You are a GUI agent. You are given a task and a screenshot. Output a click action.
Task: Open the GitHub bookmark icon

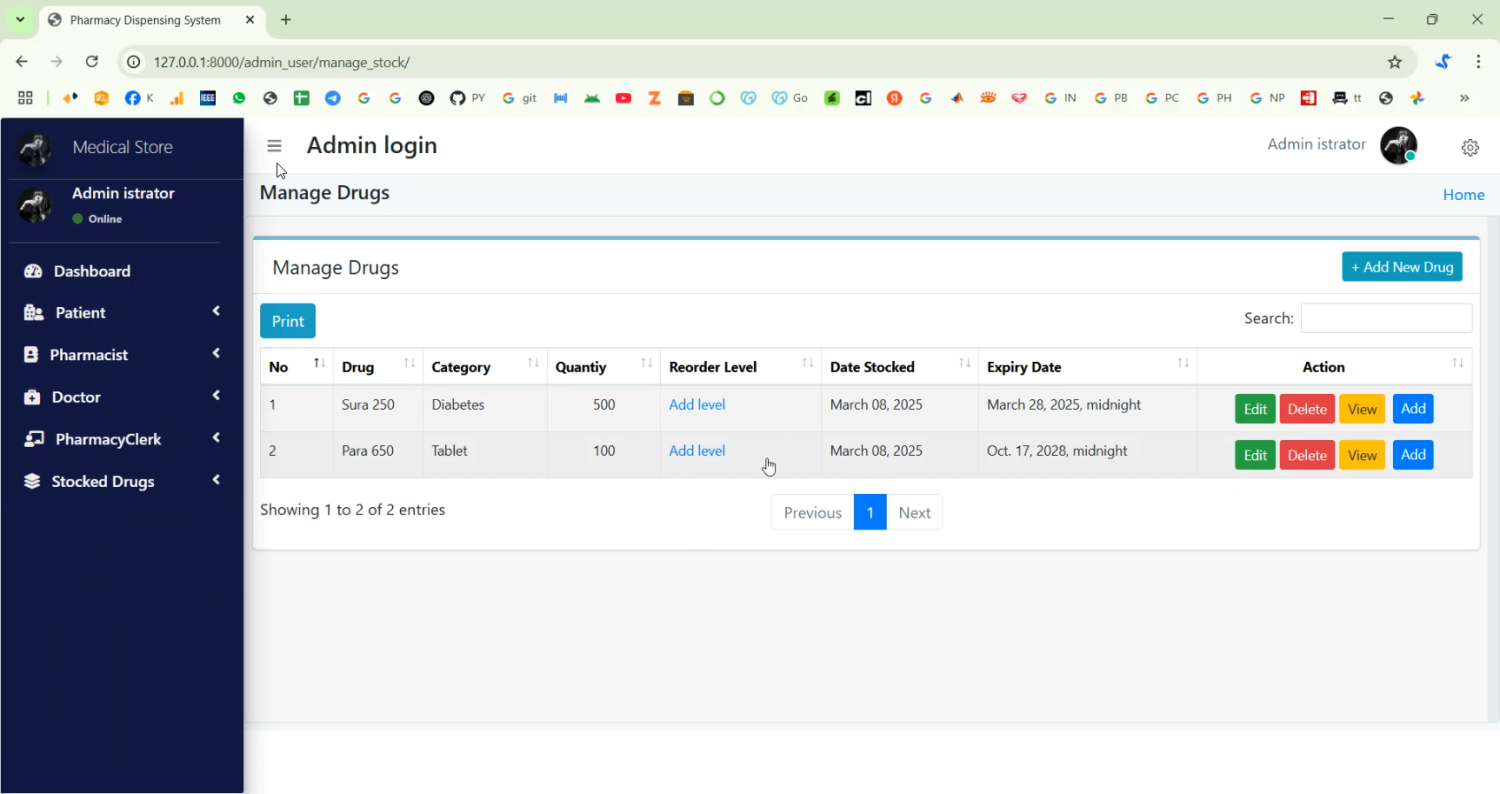[457, 98]
